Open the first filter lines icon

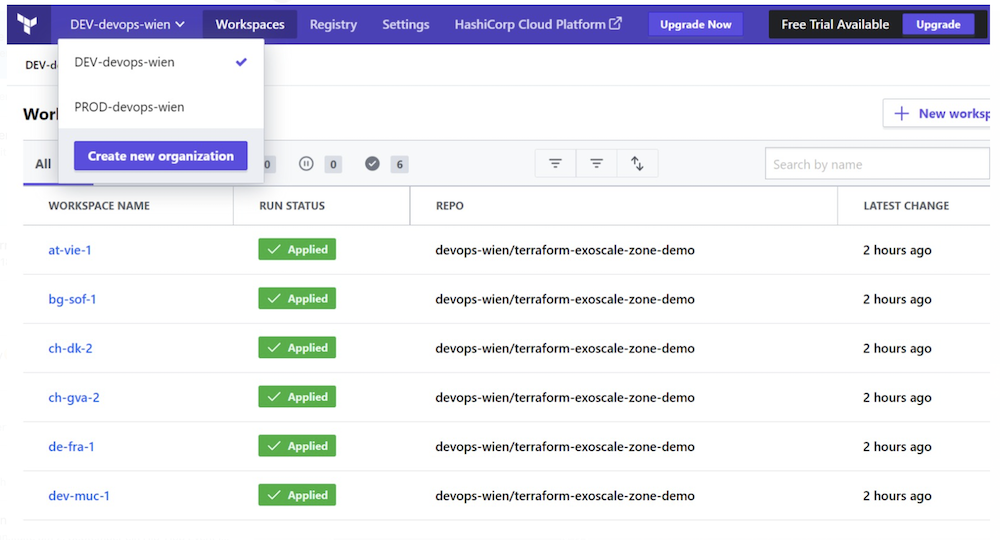tap(555, 164)
